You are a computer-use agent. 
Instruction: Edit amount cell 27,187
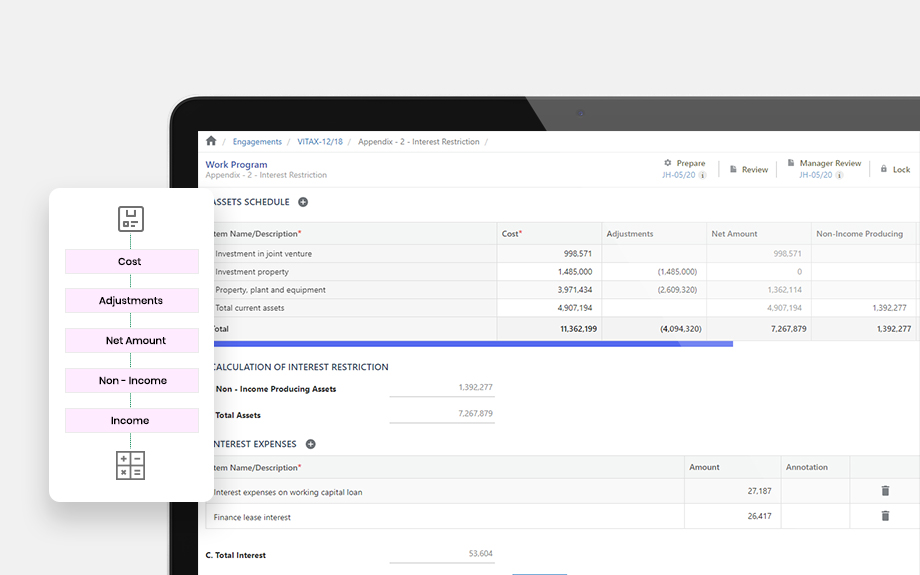732,491
